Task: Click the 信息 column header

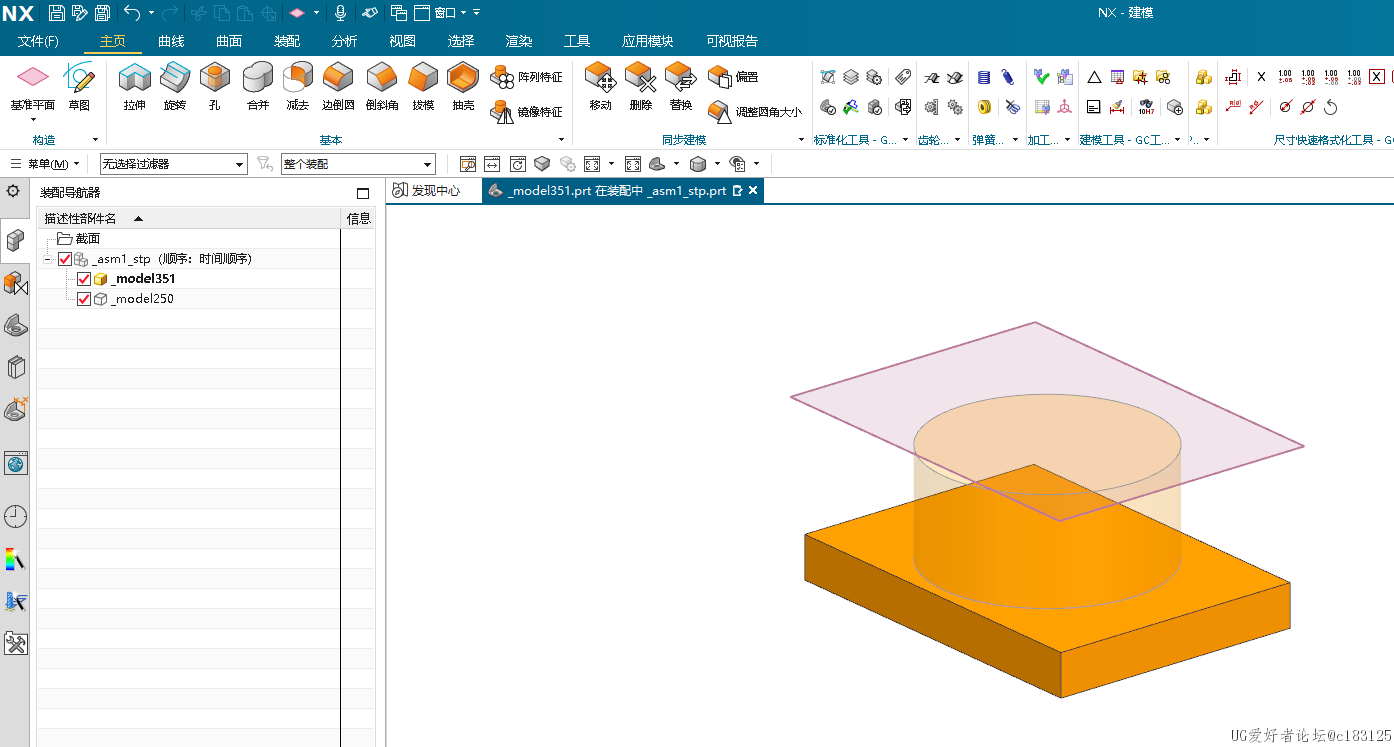Action: pyautogui.click(x=358, y=219)
